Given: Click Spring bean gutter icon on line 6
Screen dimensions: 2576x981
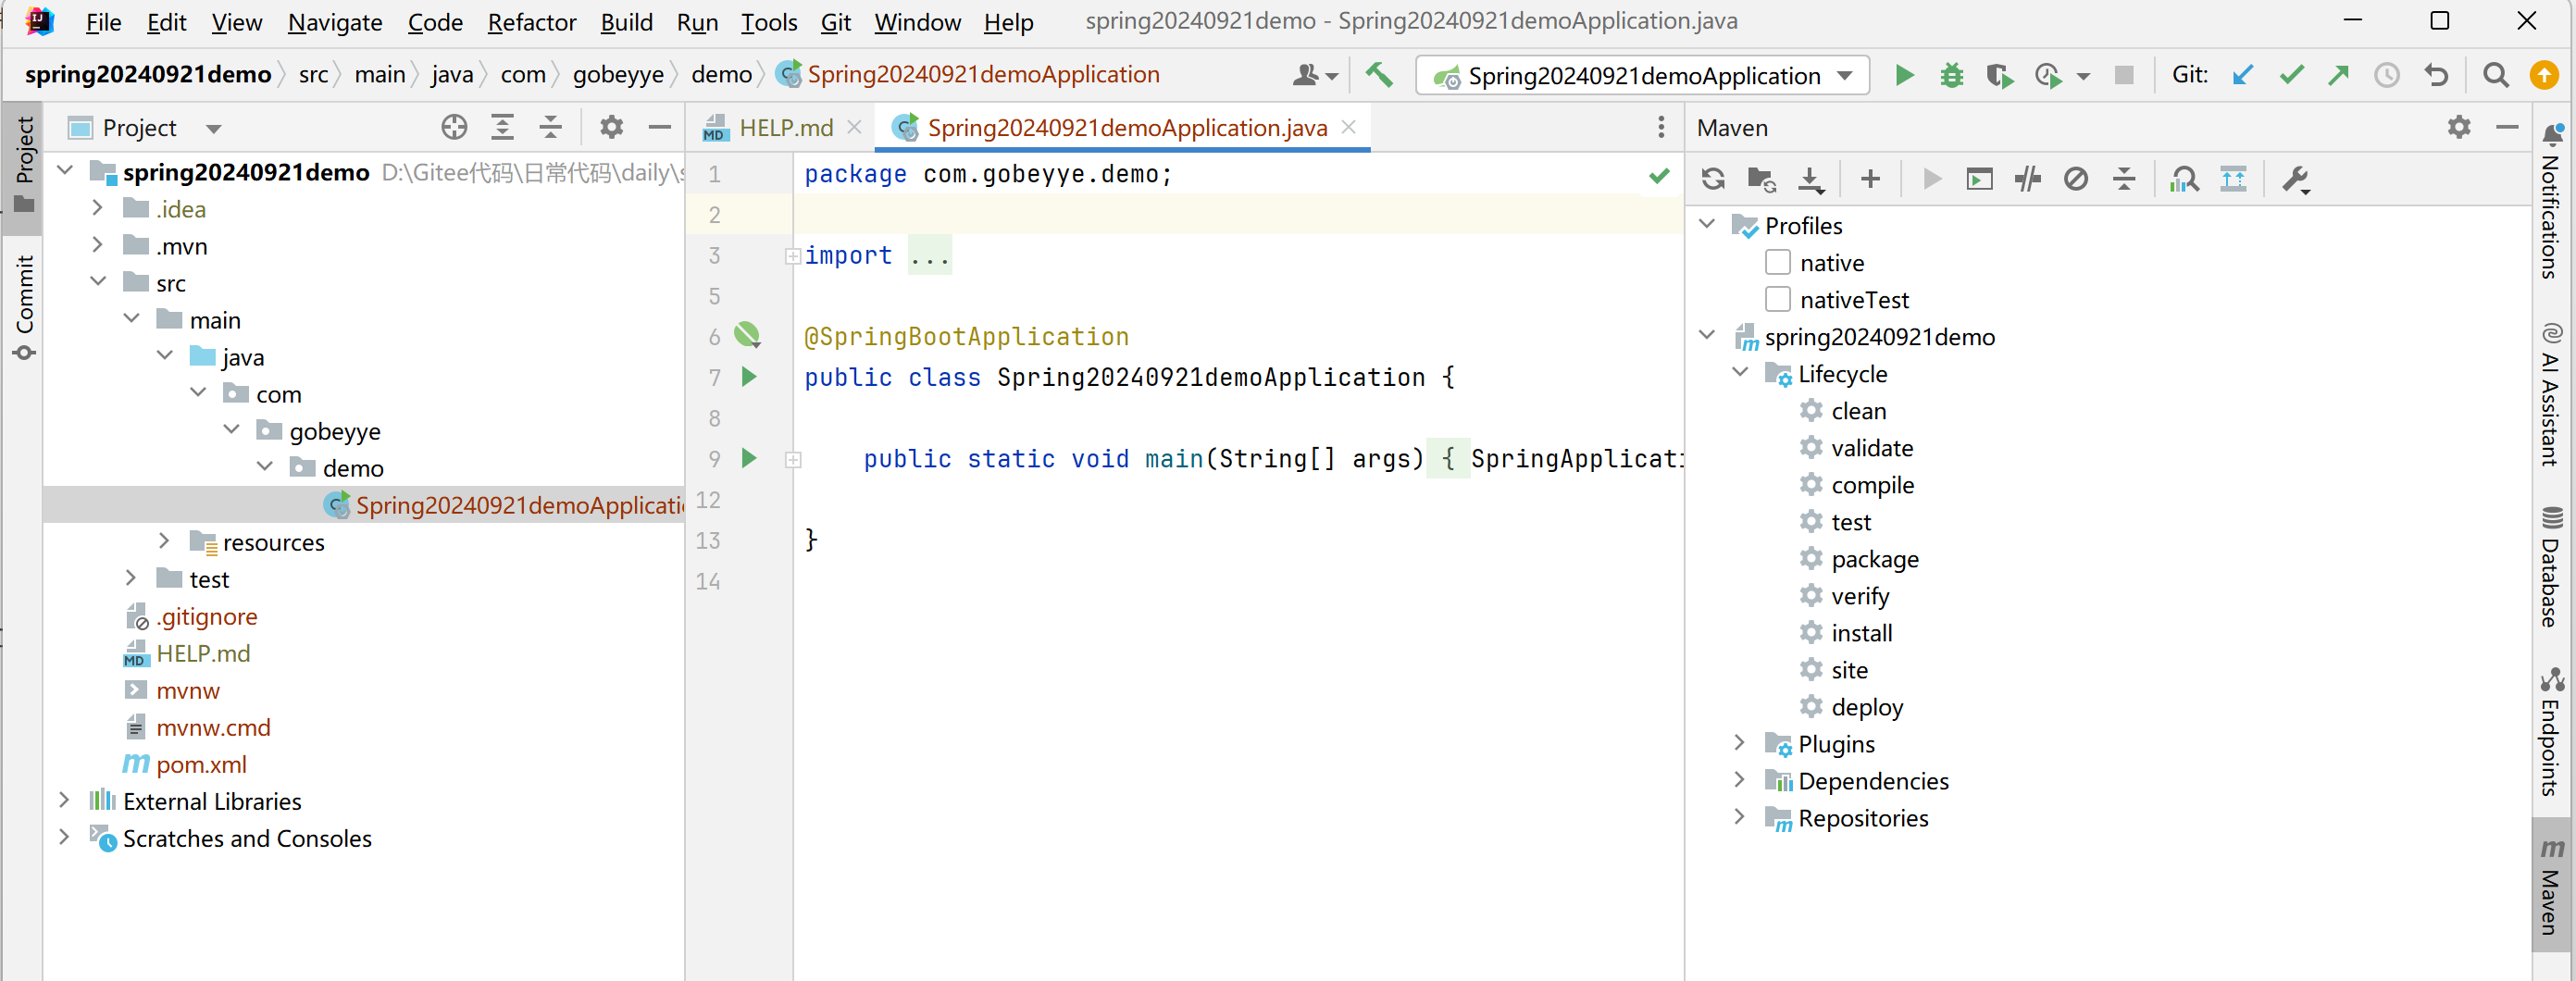Looking at the screenshot, I should click(747, 335).
